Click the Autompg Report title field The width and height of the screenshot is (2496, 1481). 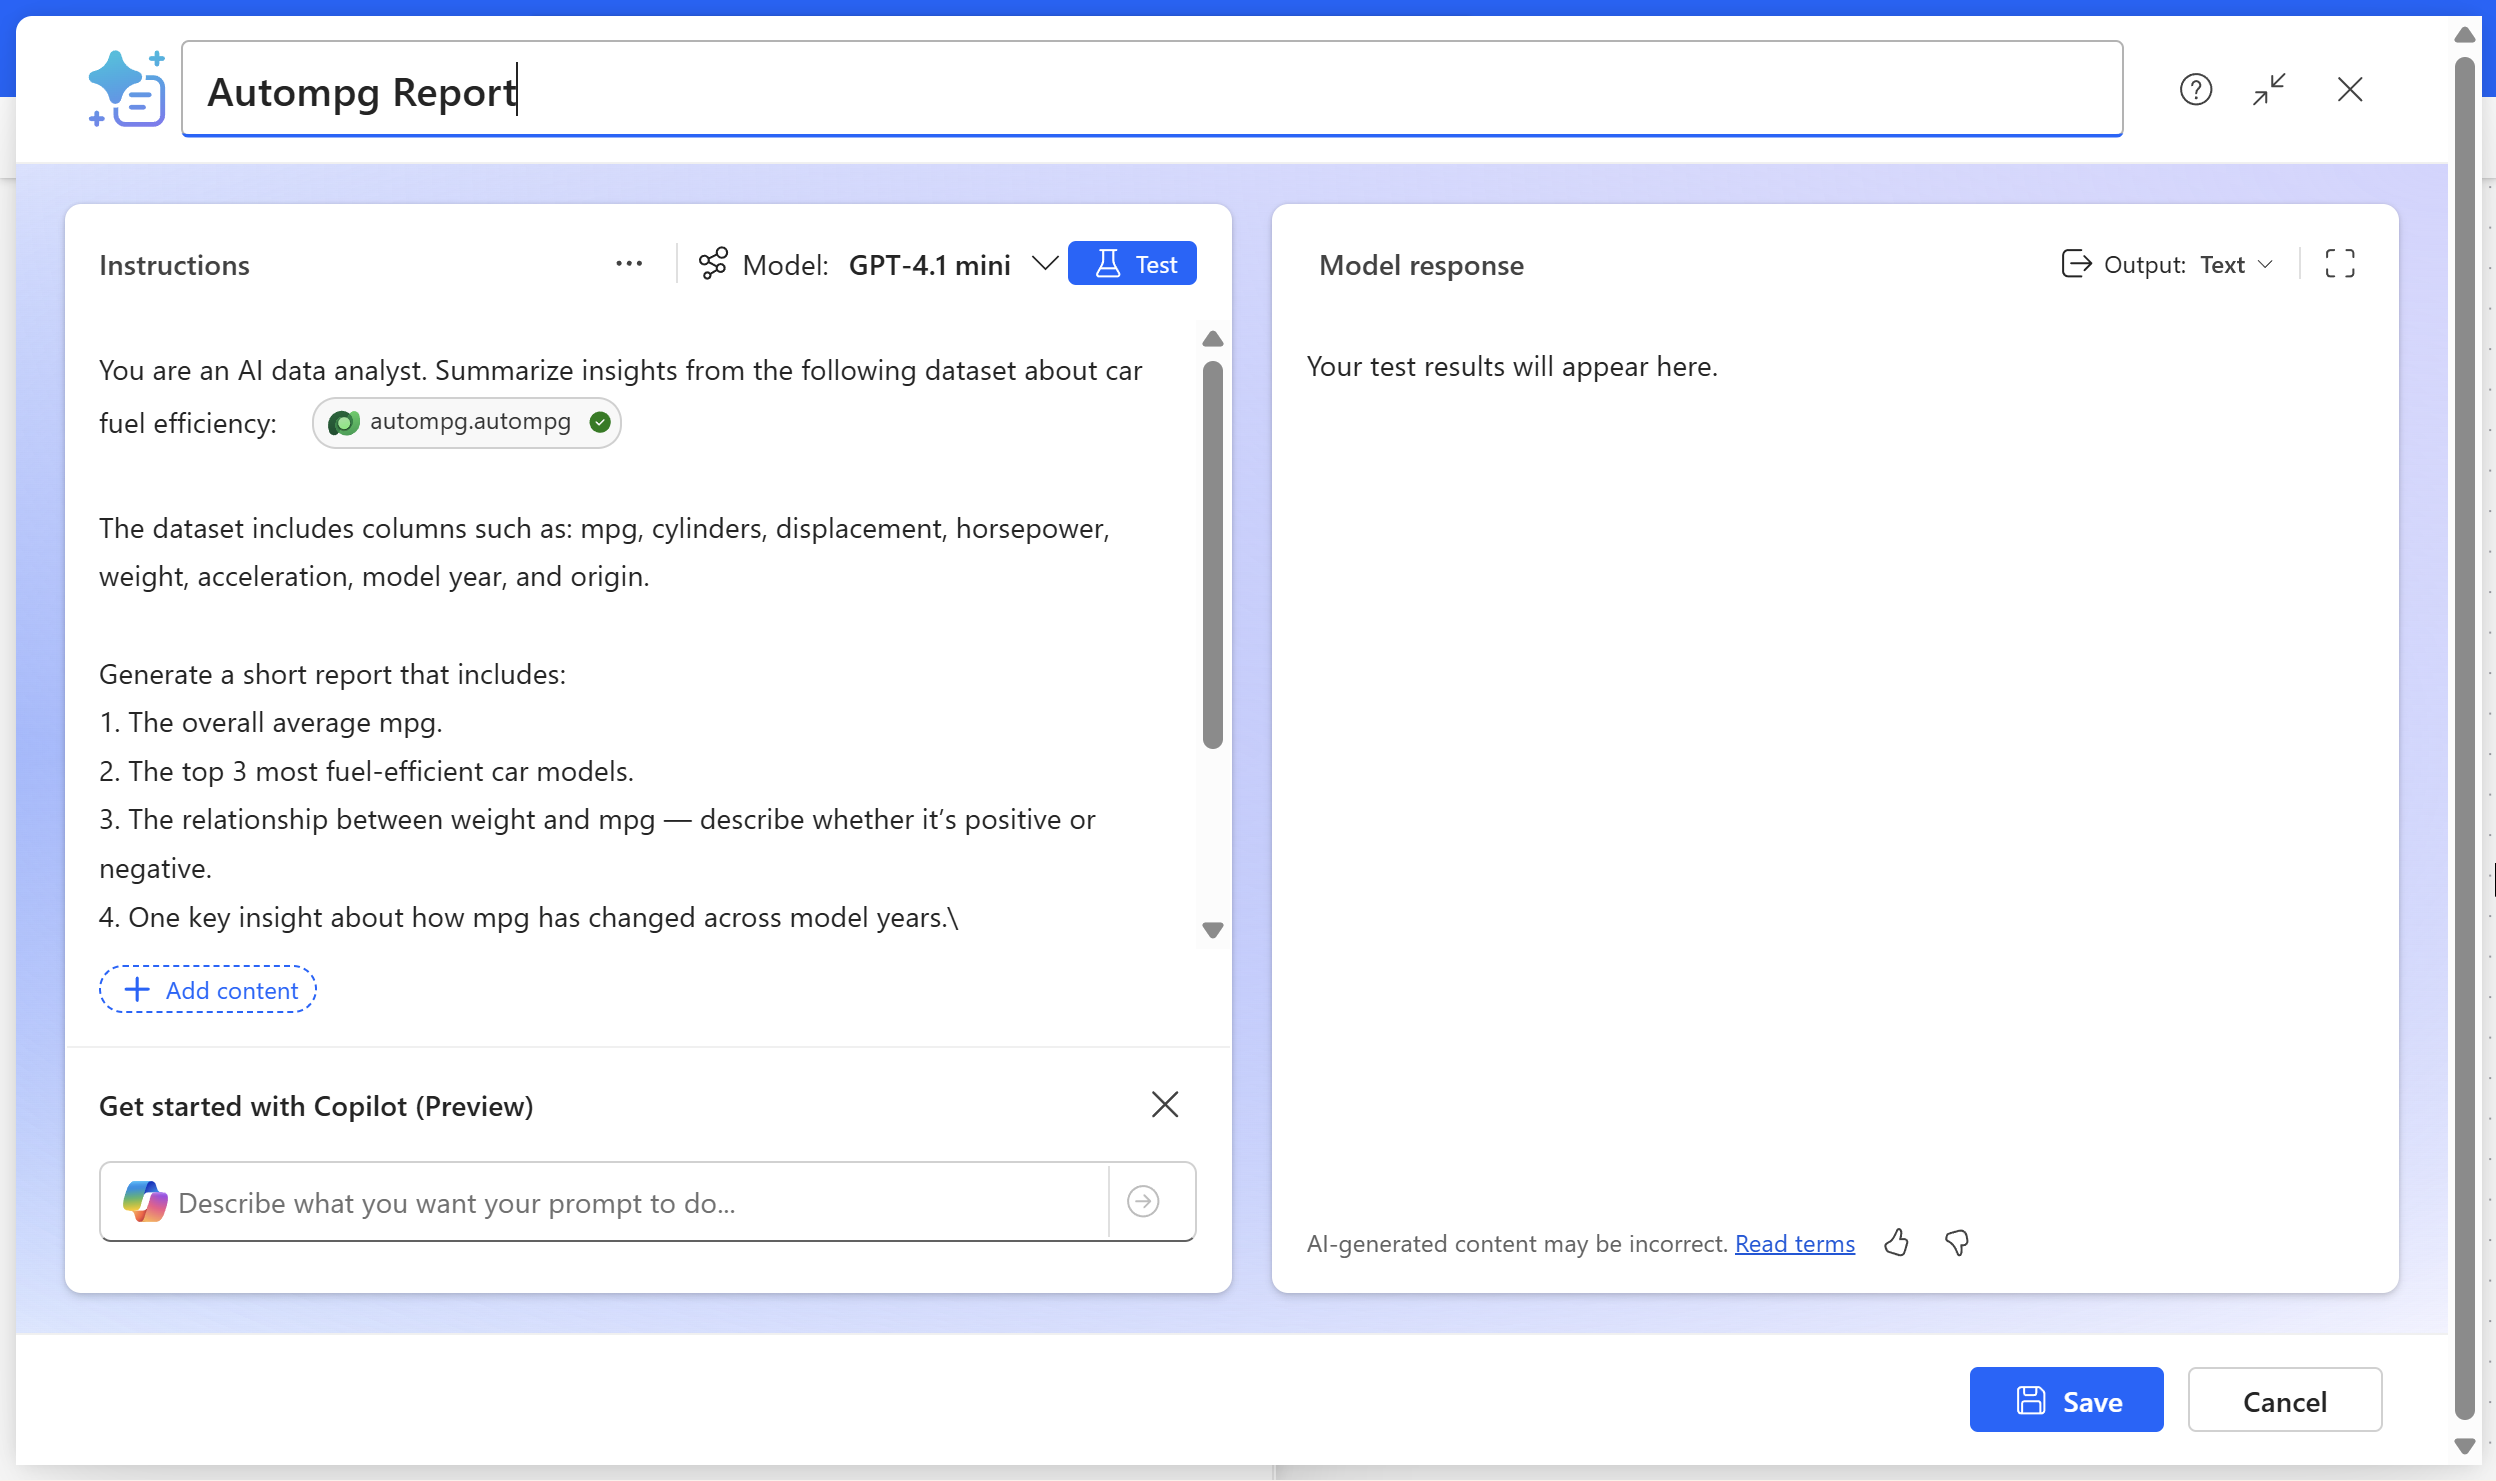point(1150,91)
